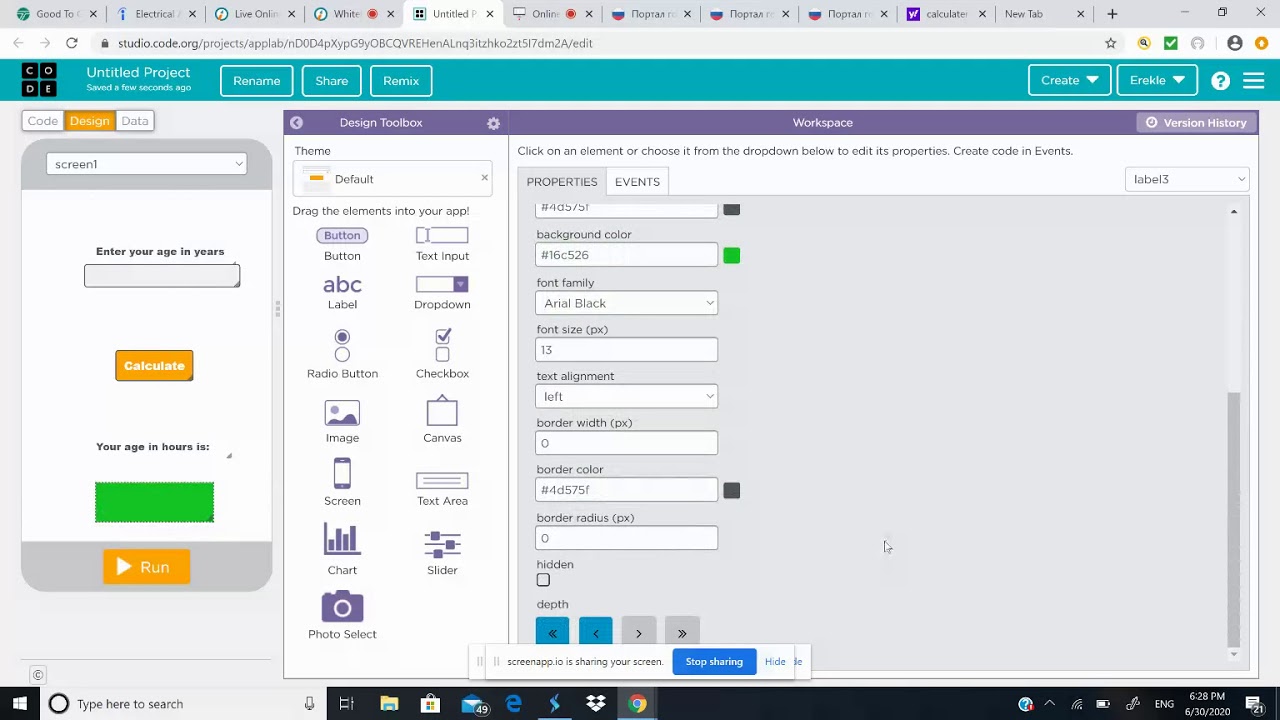This screenshot has height=720, width=1280.
Task: Switch to Code mode tab
Action: (x=43, y=121)
